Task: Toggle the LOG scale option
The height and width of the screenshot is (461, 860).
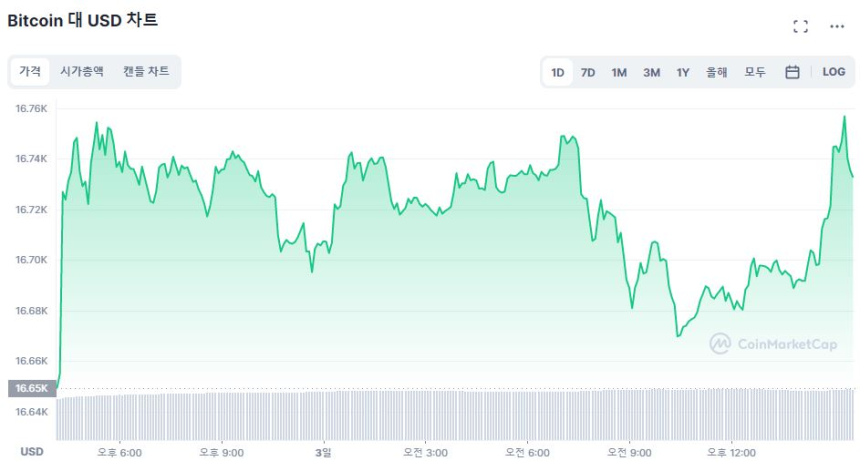Action: pos(834,72)
